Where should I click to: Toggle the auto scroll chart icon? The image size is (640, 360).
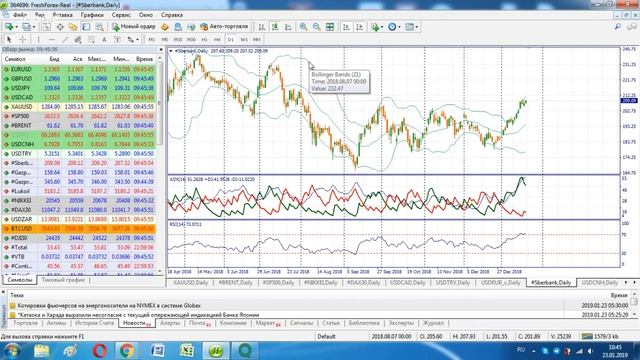(x=346, y=27)
